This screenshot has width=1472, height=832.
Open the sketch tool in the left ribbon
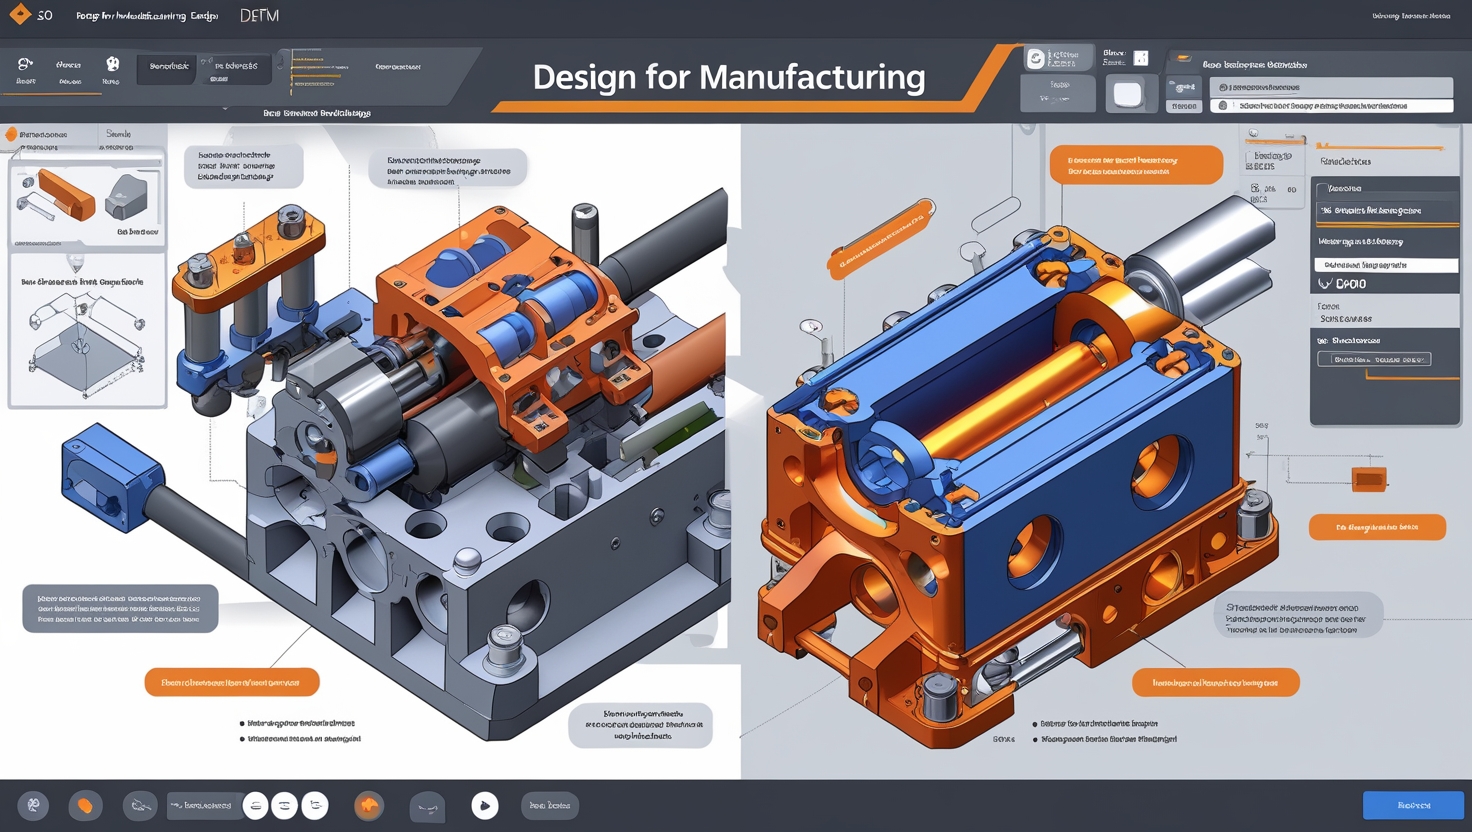pos(25,66)
